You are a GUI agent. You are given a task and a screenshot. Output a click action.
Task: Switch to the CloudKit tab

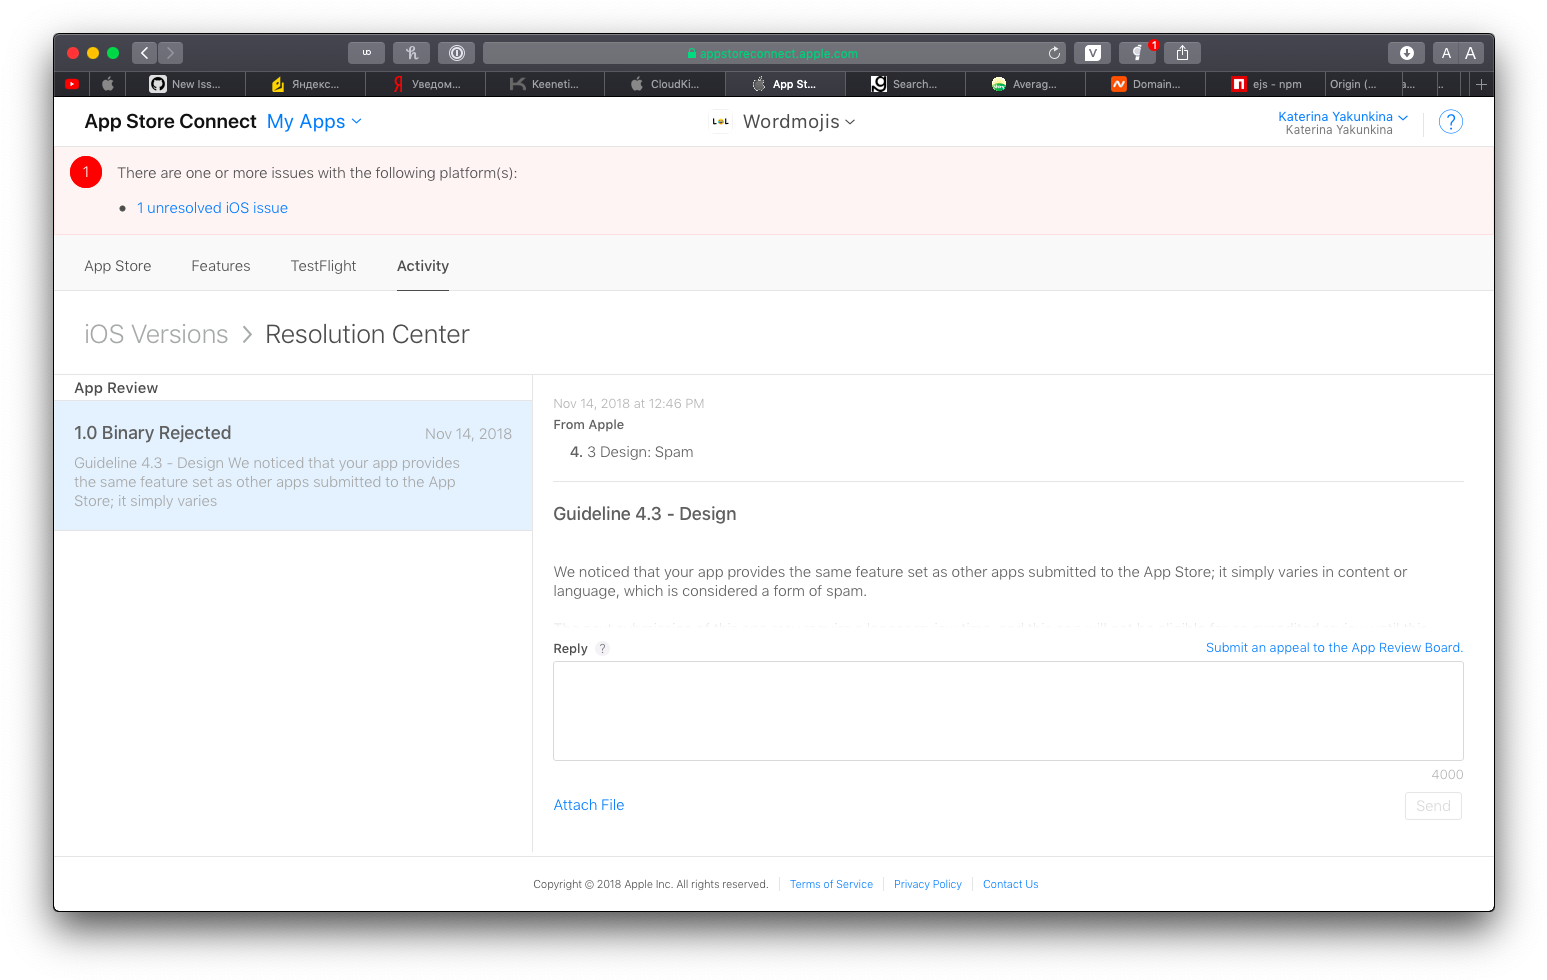[665, 84]
